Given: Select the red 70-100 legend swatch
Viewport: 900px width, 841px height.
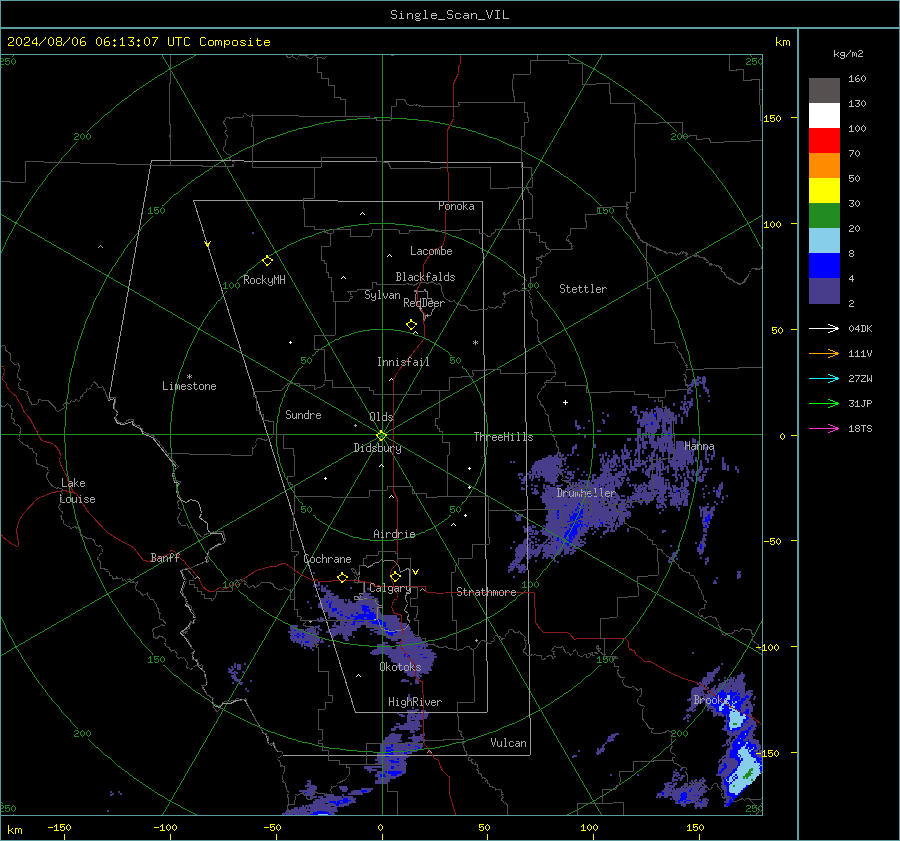Looking at the screenshot, I should (x=824, y=141).
